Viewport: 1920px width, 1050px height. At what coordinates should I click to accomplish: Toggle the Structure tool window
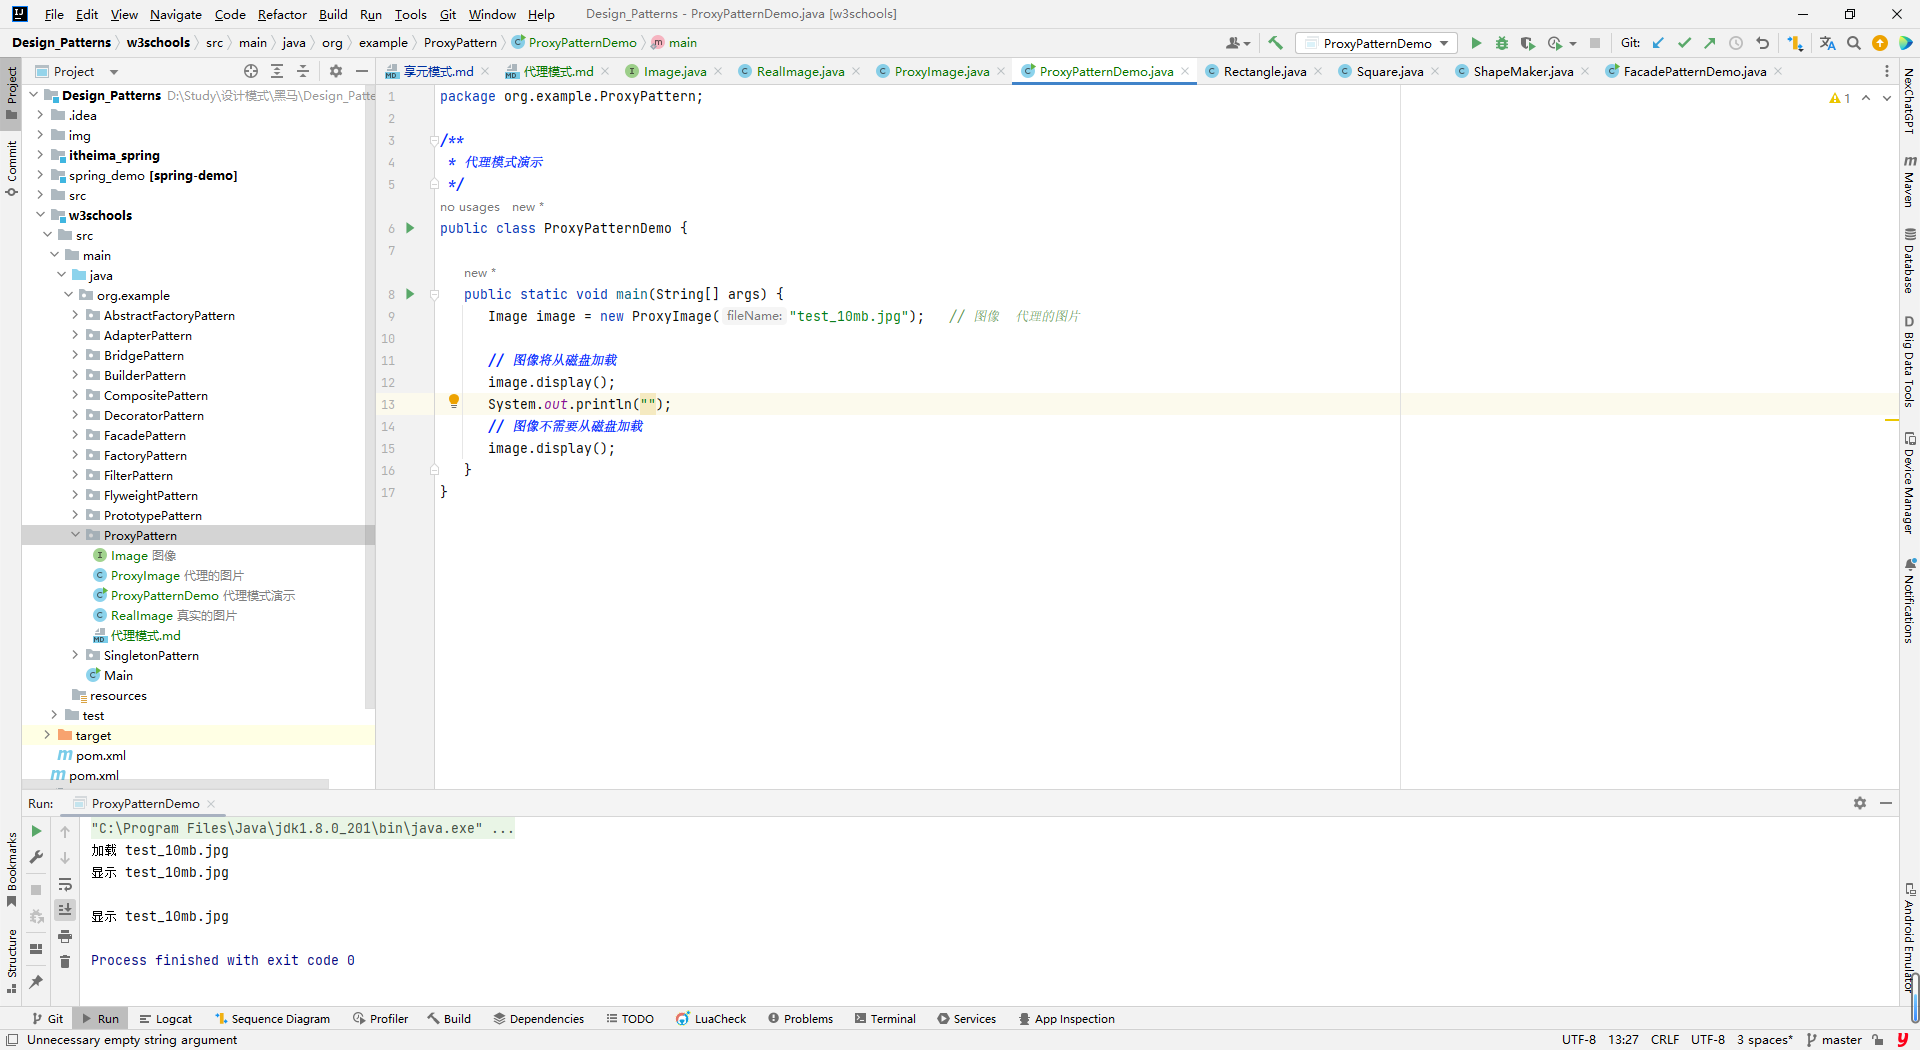(11, 960)
